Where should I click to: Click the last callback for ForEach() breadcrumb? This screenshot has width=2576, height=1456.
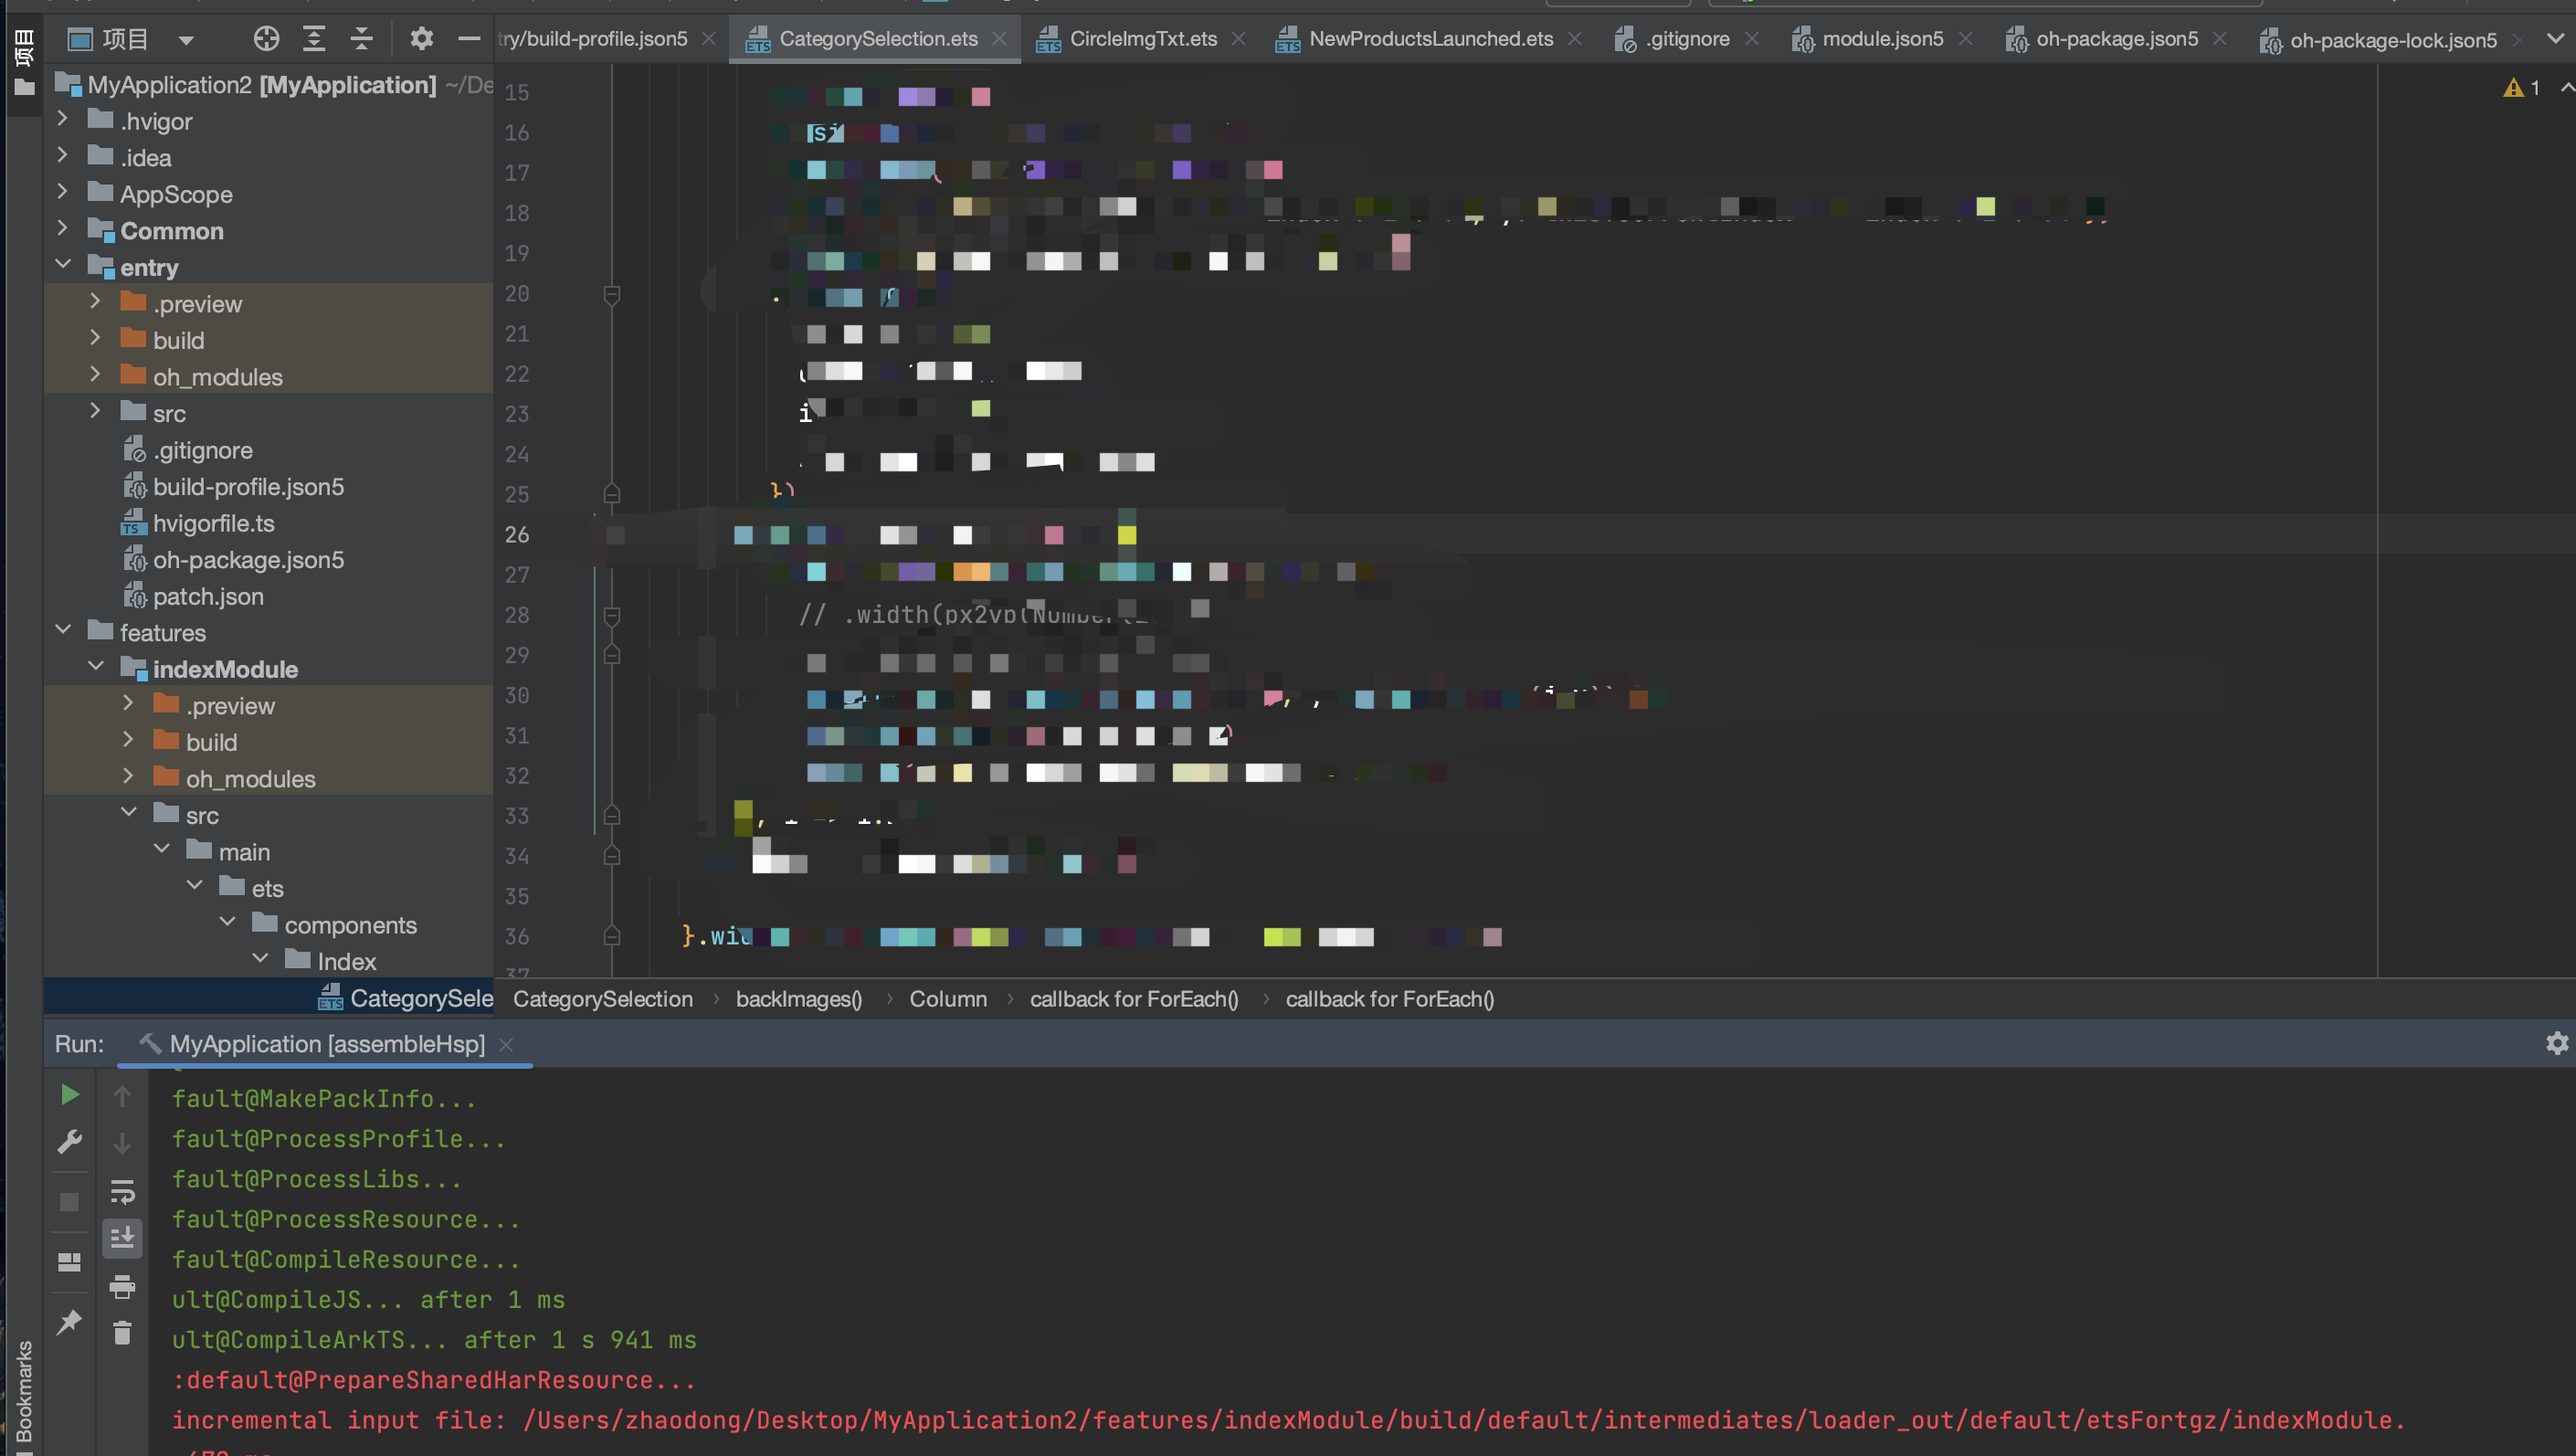[x=1389, y=999]
